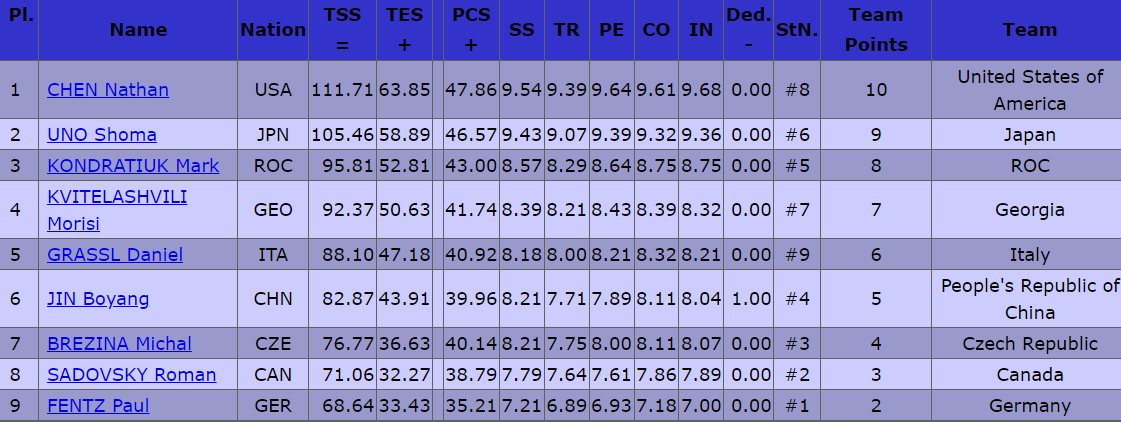Viewport: 1121px width, 422px height.
Task: Click the United States of America team cell
Action: (x=1030, y=90)
